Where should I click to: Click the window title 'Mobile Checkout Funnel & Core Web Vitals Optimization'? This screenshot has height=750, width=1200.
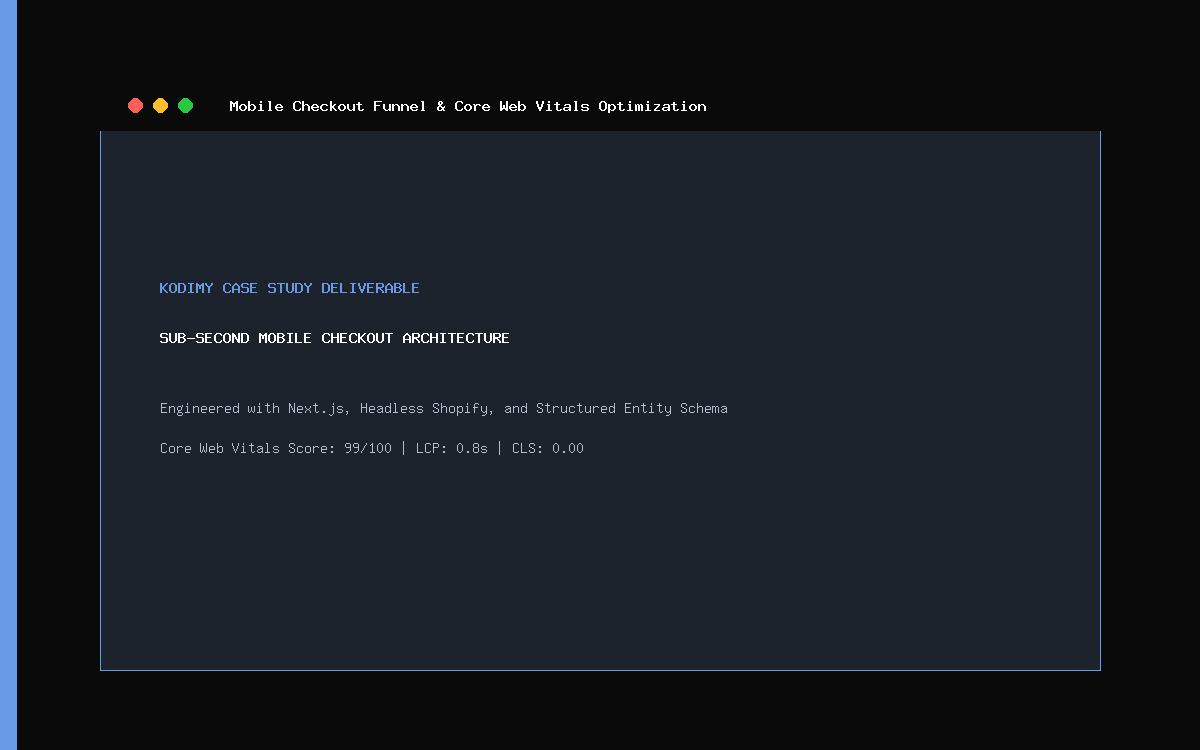(x=468, y=106)
